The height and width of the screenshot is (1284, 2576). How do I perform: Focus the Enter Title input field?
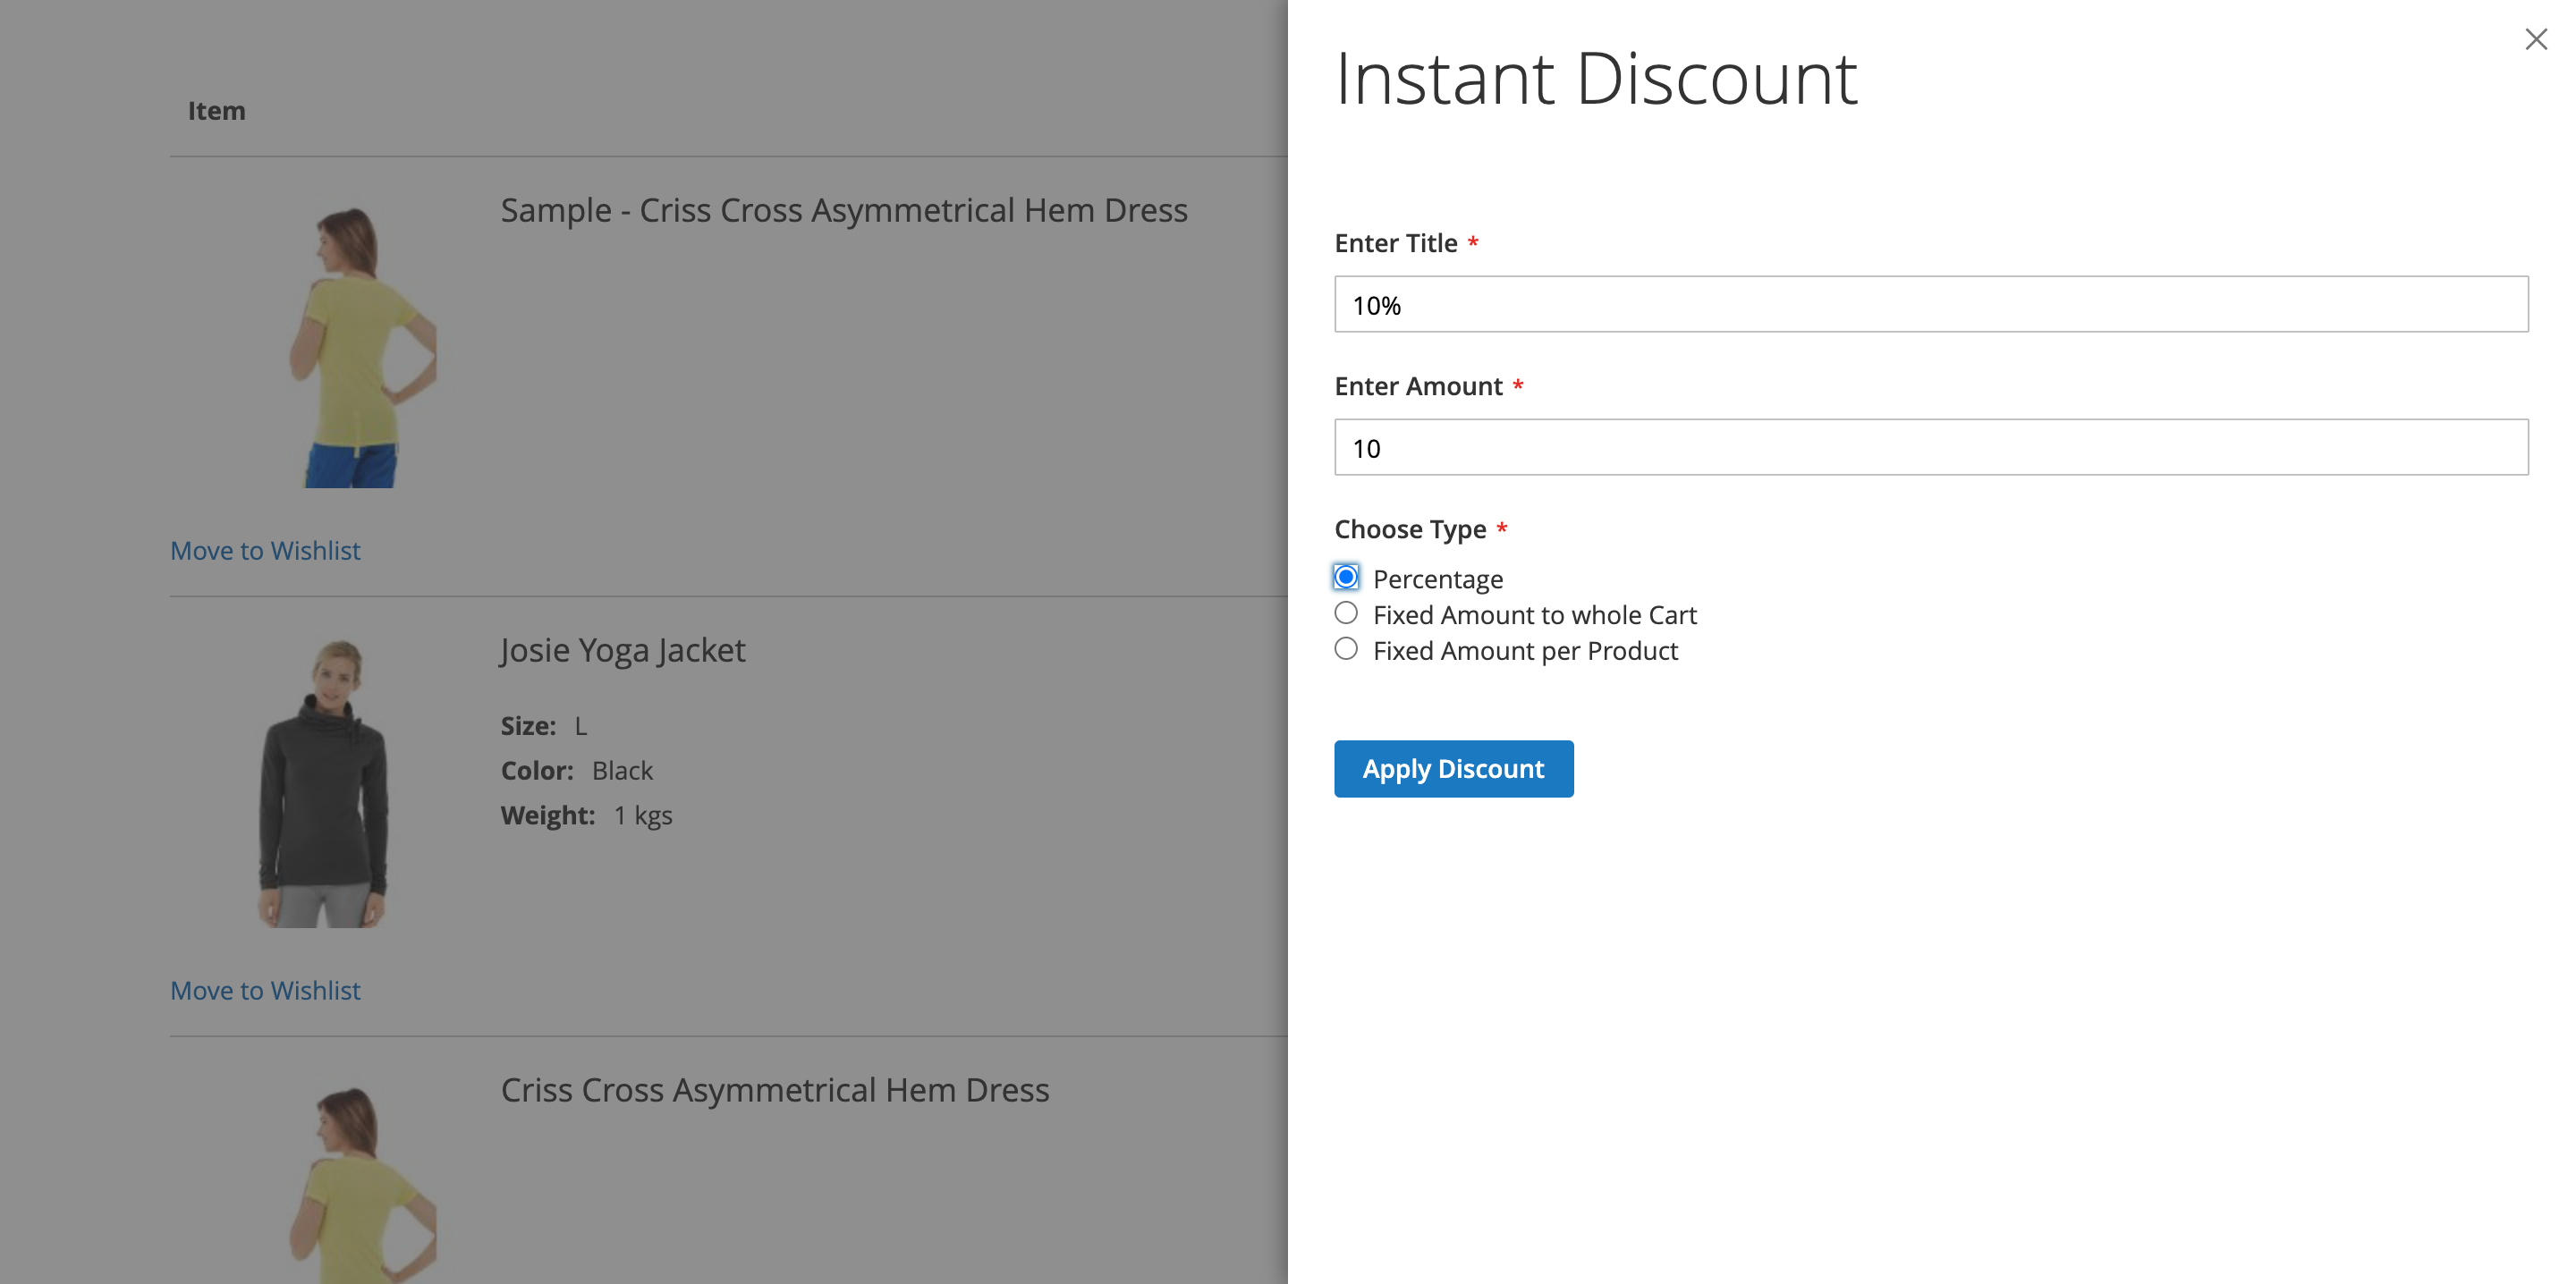[1931, 304]
